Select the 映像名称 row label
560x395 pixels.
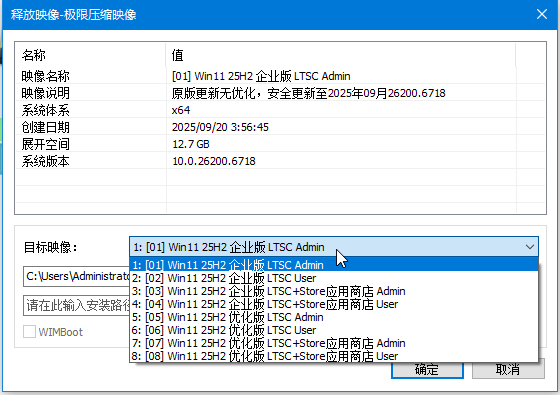45,76
